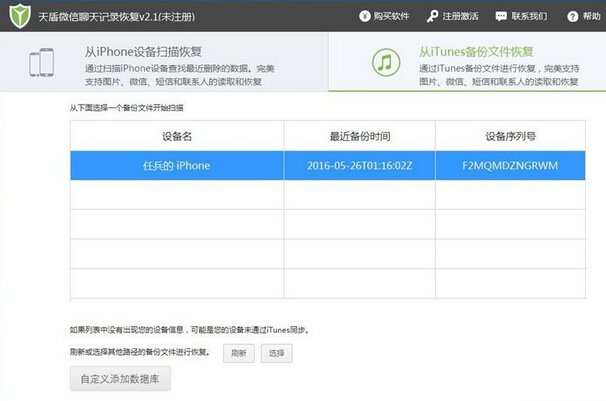Click serial number F2MQMDZNGRWM cell

point(510,165)
